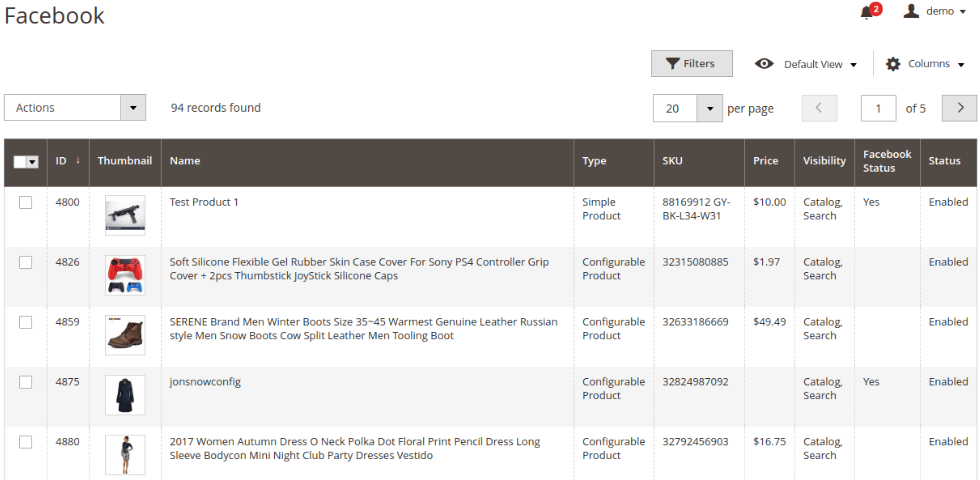The width and height of the screenshot is (980, 480).
Task: Select the checkbox for product 4859
Action: coord(26,322)
